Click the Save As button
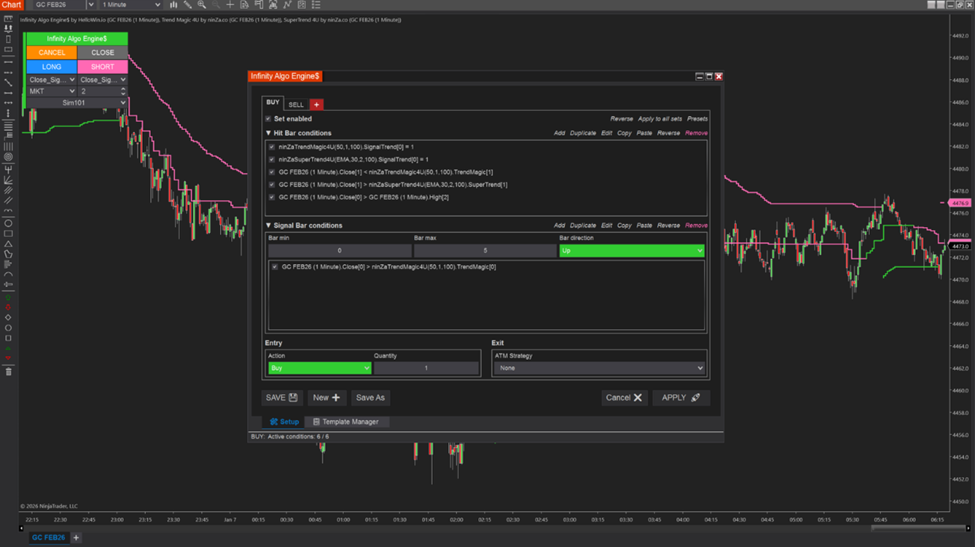The width and height of the screenshot is (975, 547). click(370, 398)
